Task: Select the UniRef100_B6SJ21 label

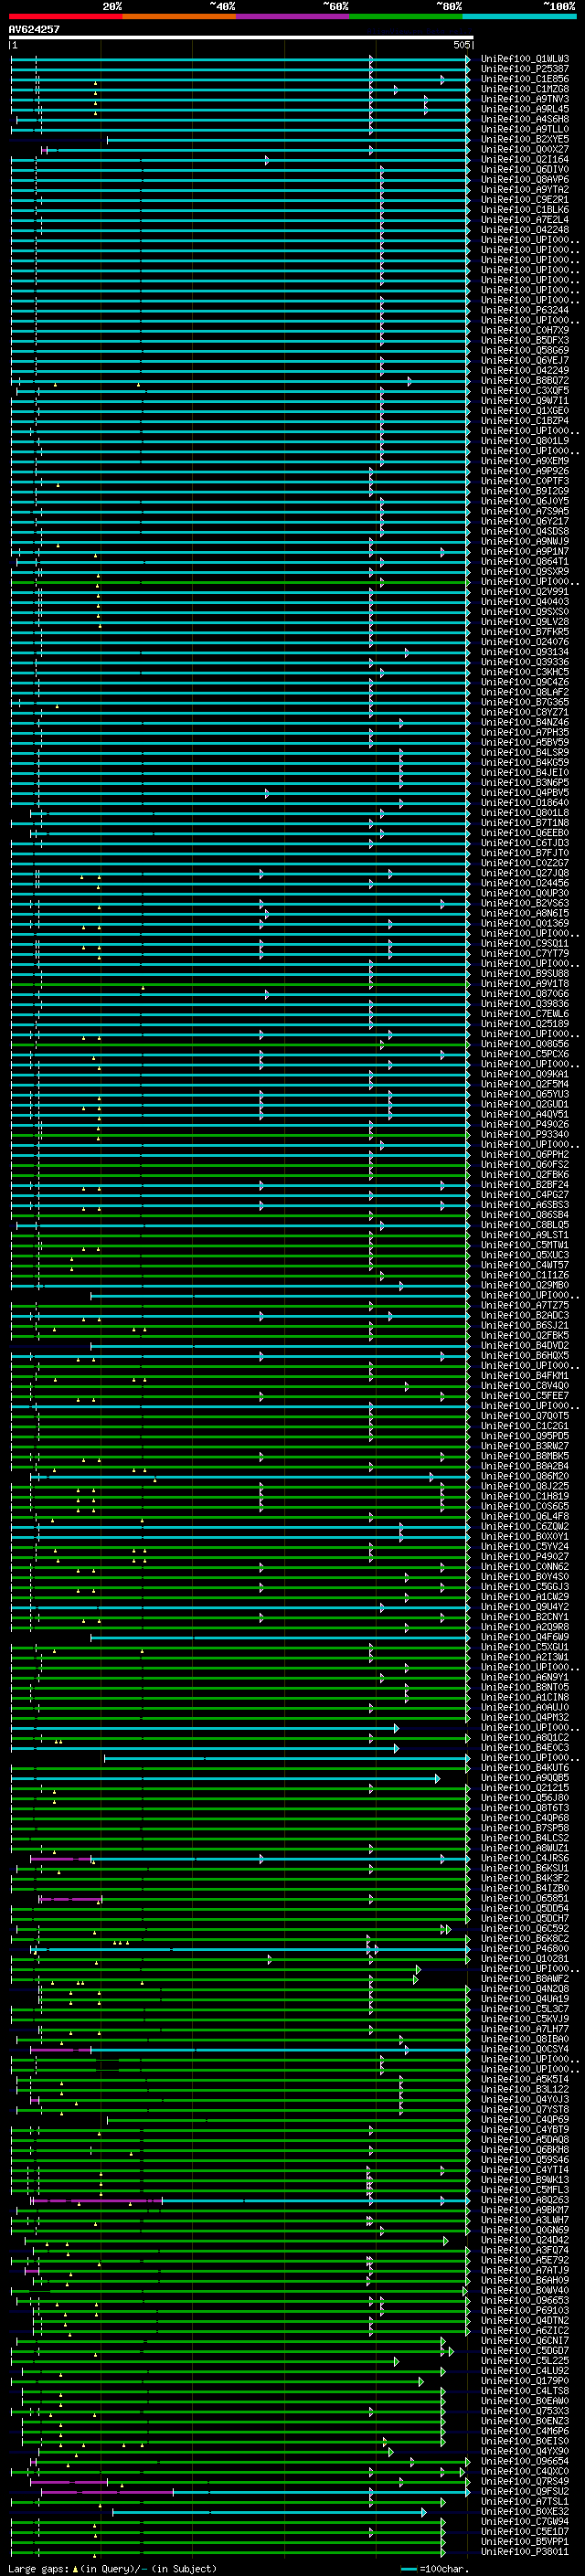Action: click(x=525, y=1325)
